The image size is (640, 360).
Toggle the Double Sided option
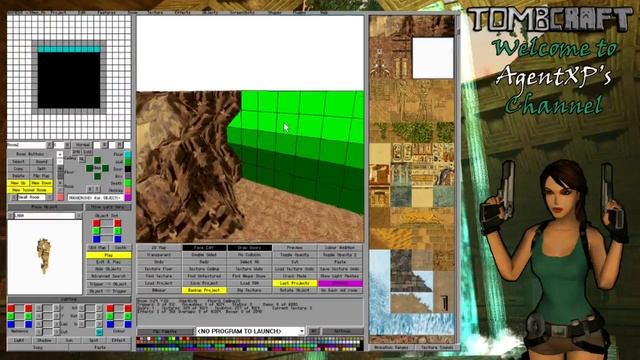click(x=204, y=255)
